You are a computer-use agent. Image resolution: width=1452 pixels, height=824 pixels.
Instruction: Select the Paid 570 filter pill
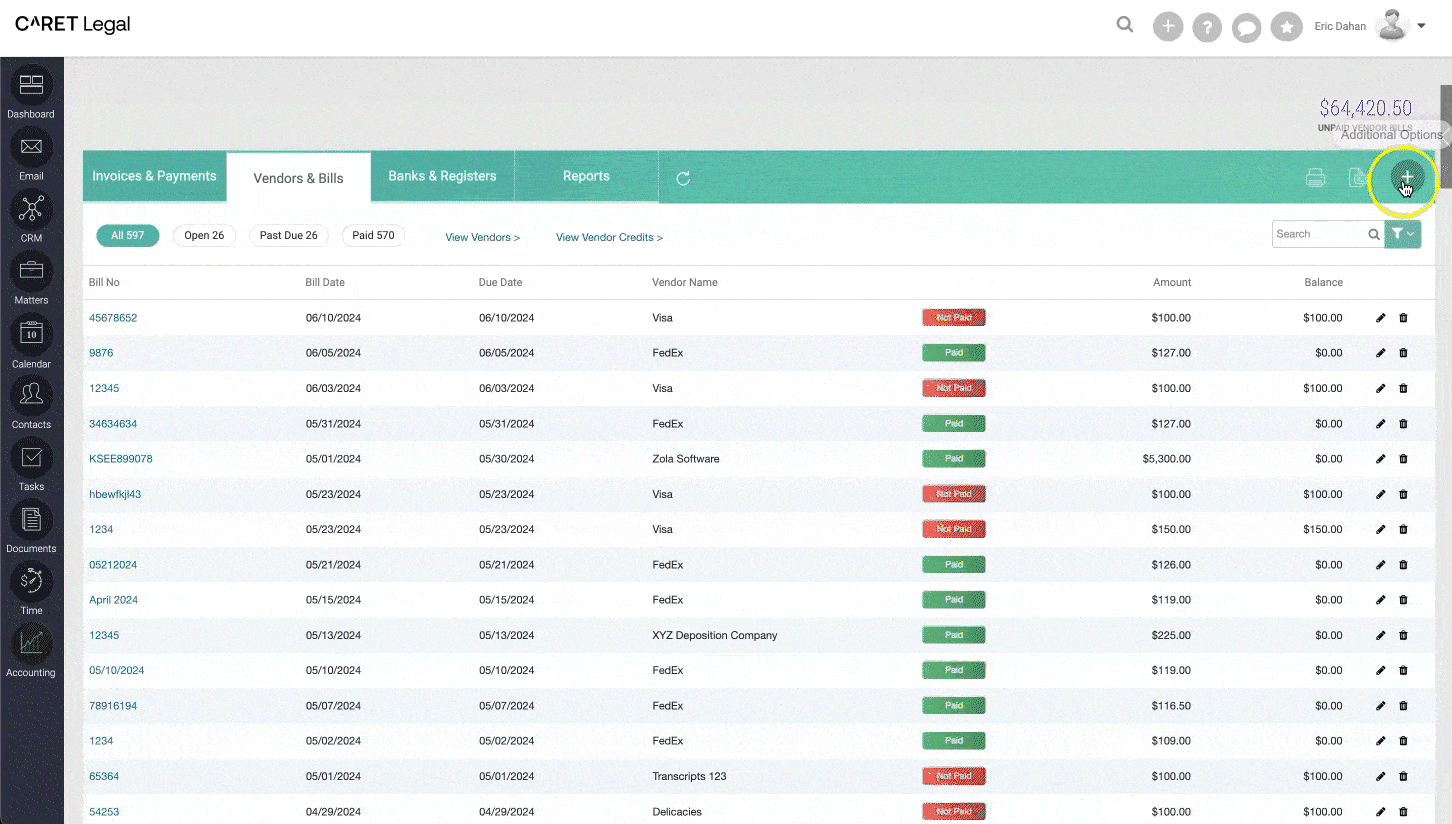point(373,236)
